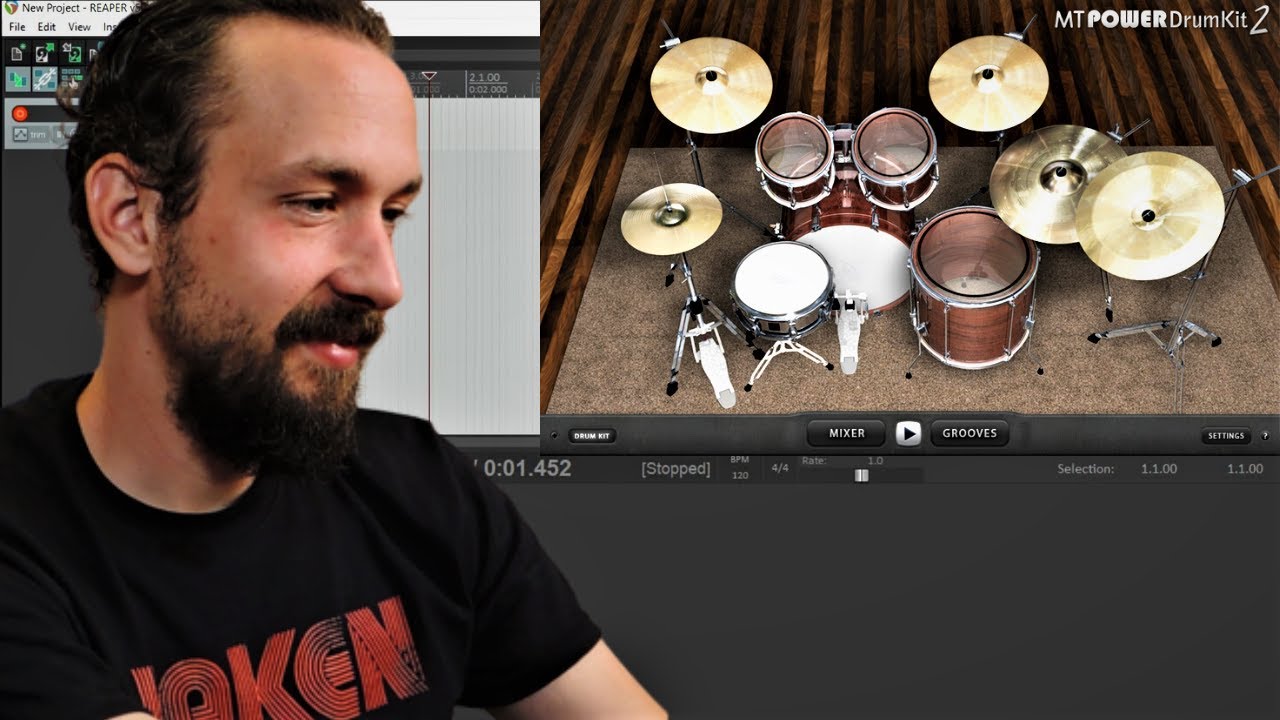1280x720 pixels.
Task: Arm the track's red record button
Action: click(x=20, y=113)
